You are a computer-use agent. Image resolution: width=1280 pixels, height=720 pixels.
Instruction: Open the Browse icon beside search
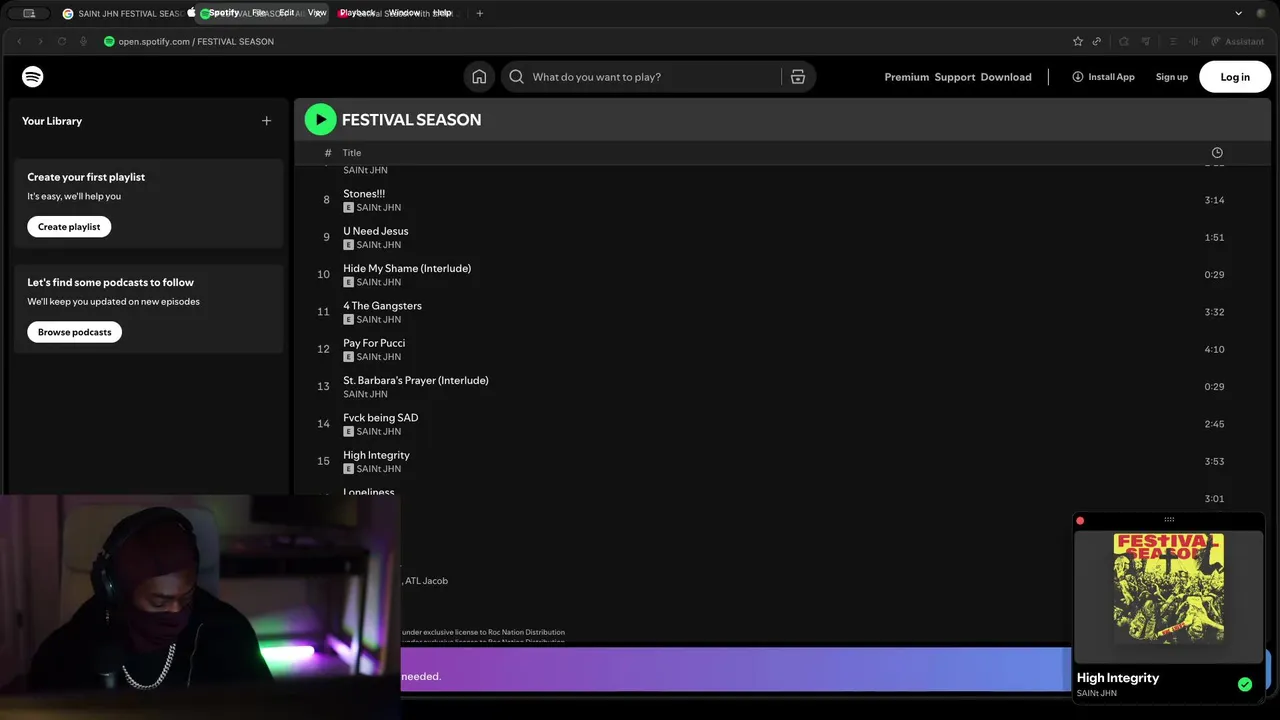coord(797,77)
